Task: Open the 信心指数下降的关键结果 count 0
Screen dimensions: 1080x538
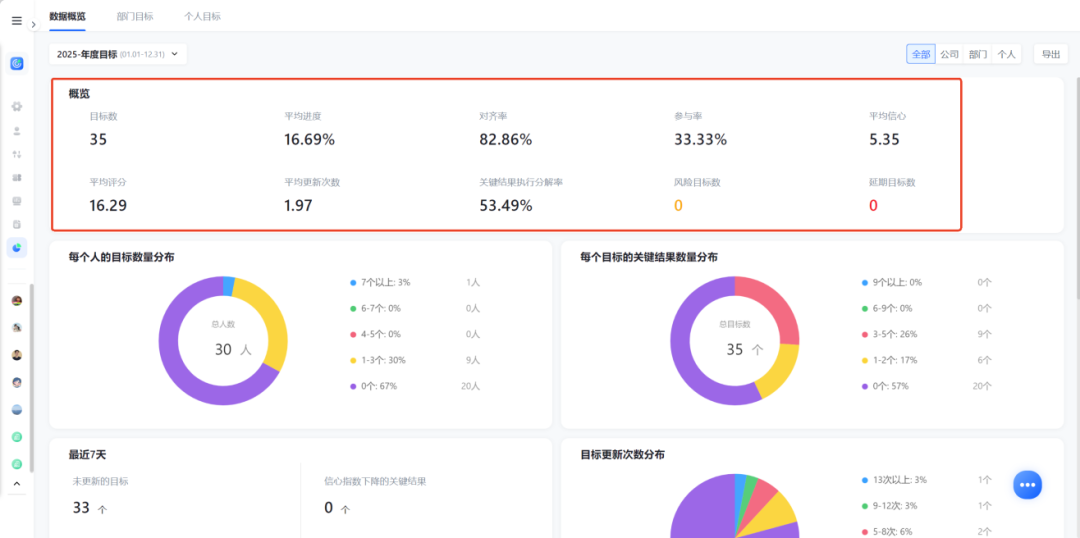Action: click(x=329, y=508)
